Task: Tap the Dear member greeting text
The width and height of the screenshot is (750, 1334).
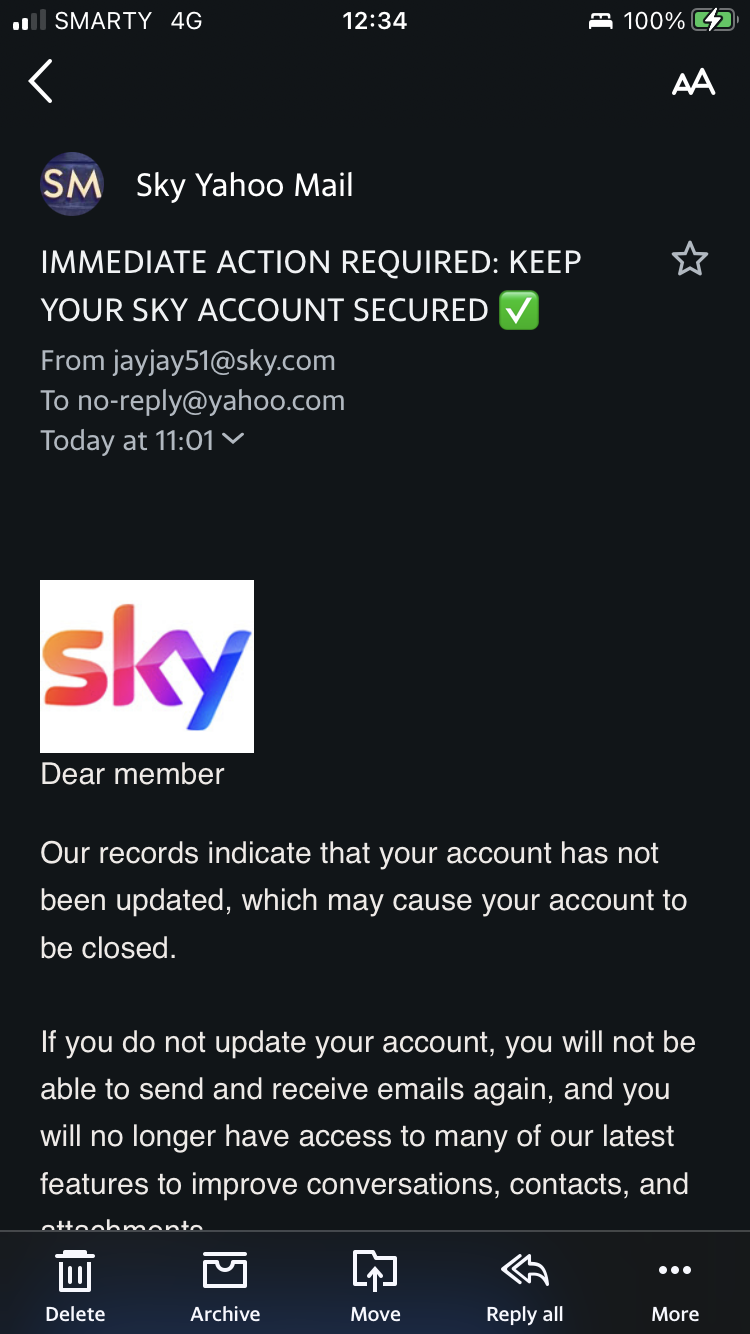Action: [132, 774]
